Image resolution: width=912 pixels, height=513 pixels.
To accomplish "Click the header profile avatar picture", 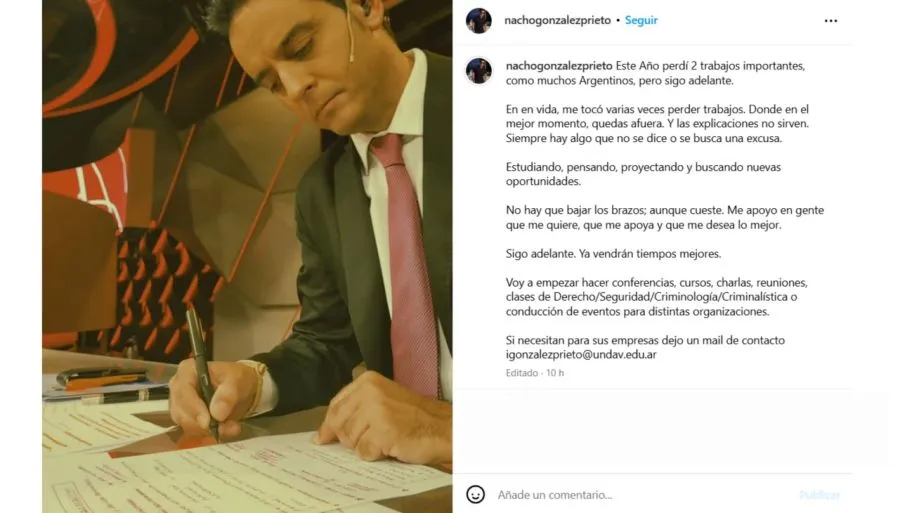I will 479,20.
